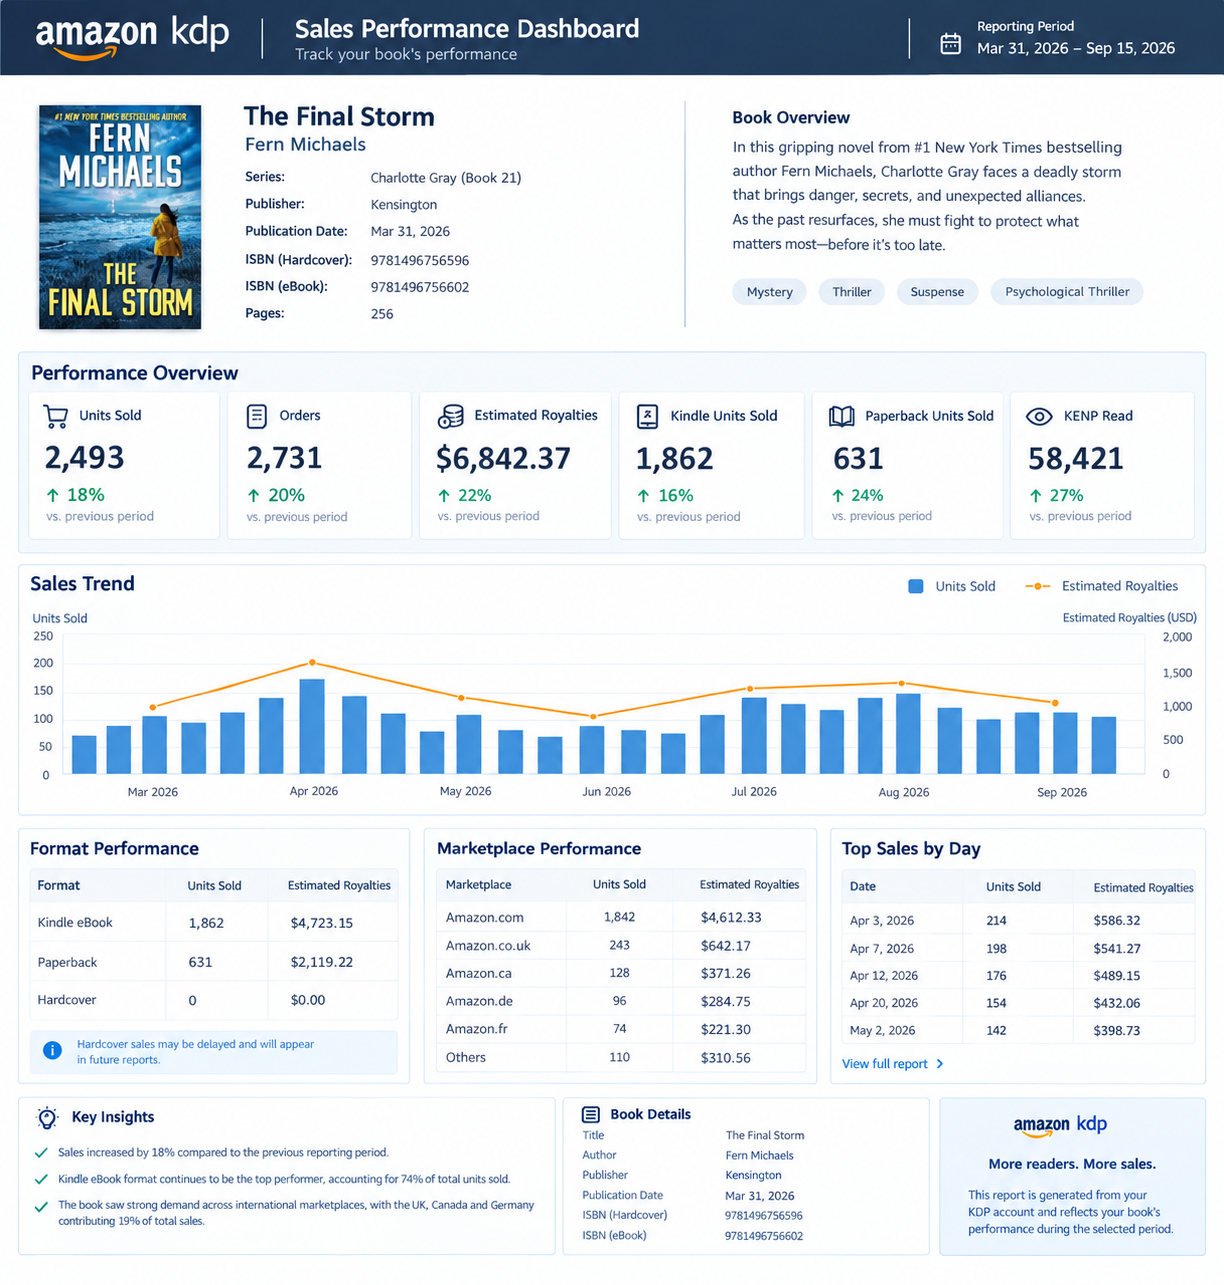Click the Book Details list icon
The image size is (1224, 1285).
(x=591, y=1114)
